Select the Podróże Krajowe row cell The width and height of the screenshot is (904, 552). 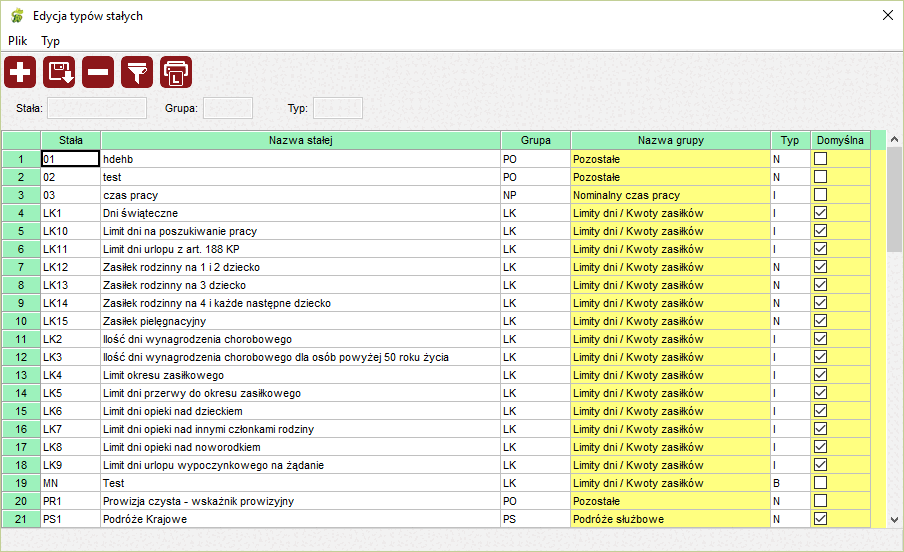pyautogui.click(x=300, y=519)
